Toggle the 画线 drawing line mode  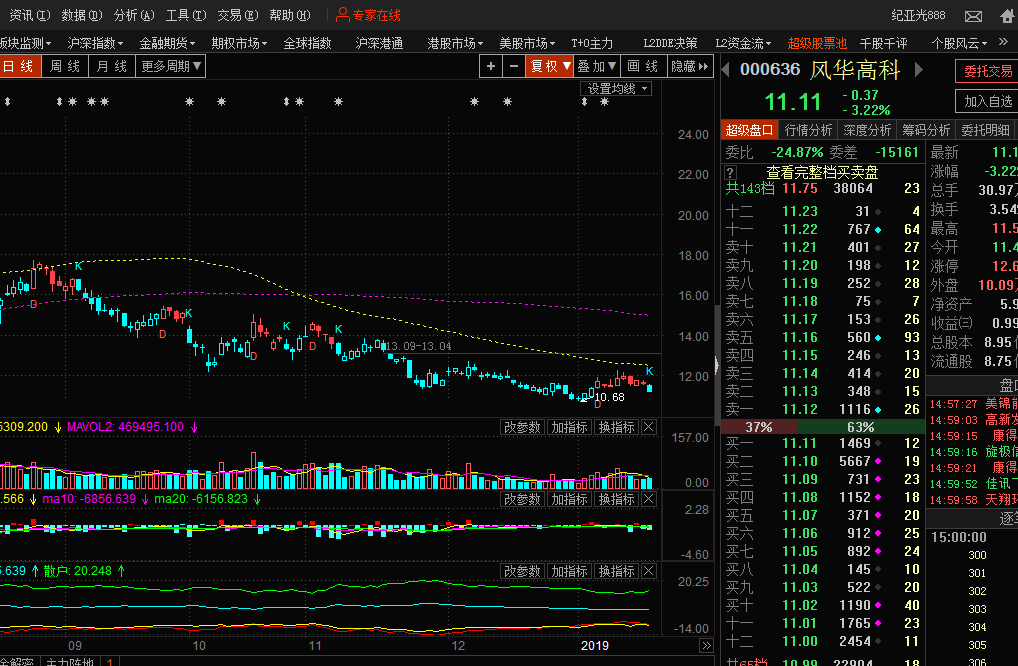point(643,66)
